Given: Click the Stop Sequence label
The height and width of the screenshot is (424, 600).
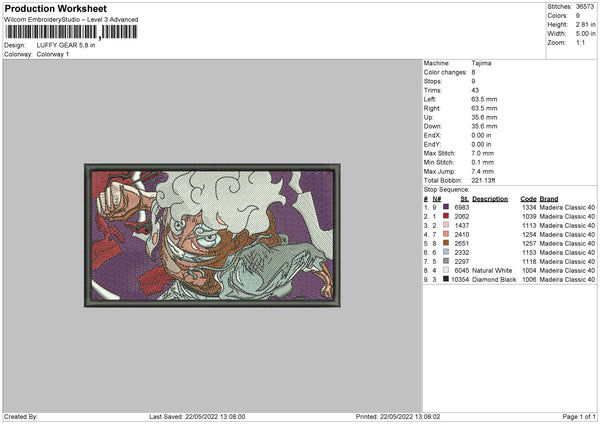Looking at the screenshot, I should click(x=446, y=189).
